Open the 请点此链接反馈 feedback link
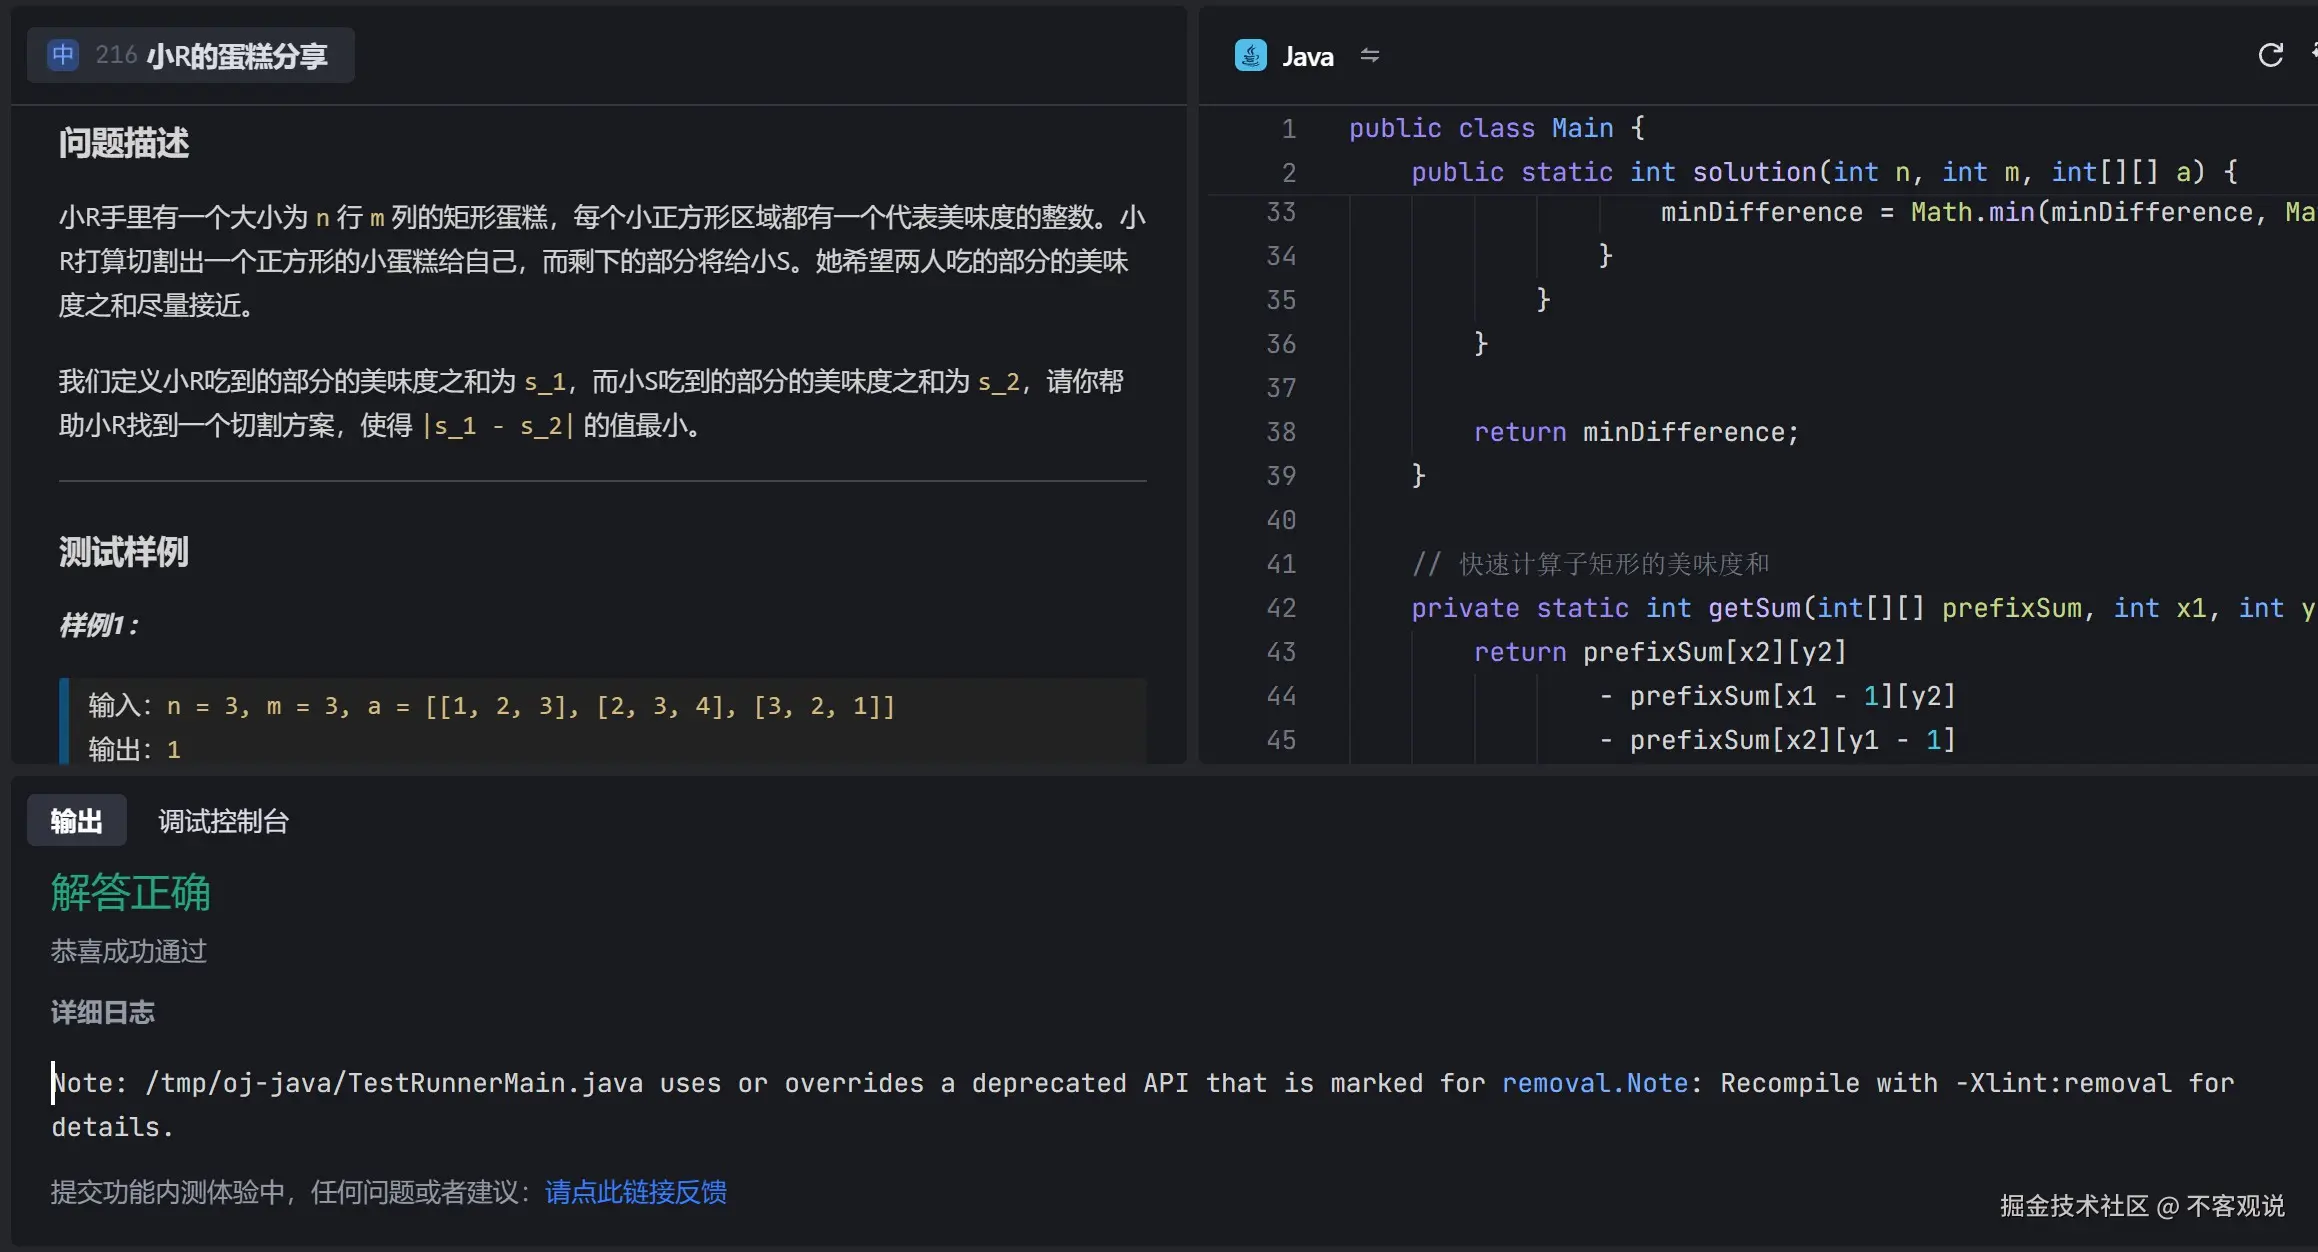 pos(635,1191)
